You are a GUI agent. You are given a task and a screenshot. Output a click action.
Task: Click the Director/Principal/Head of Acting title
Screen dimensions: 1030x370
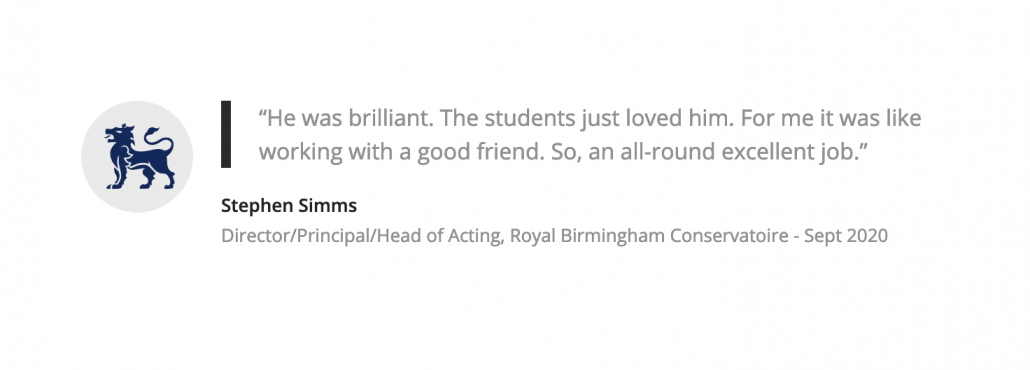362,236
